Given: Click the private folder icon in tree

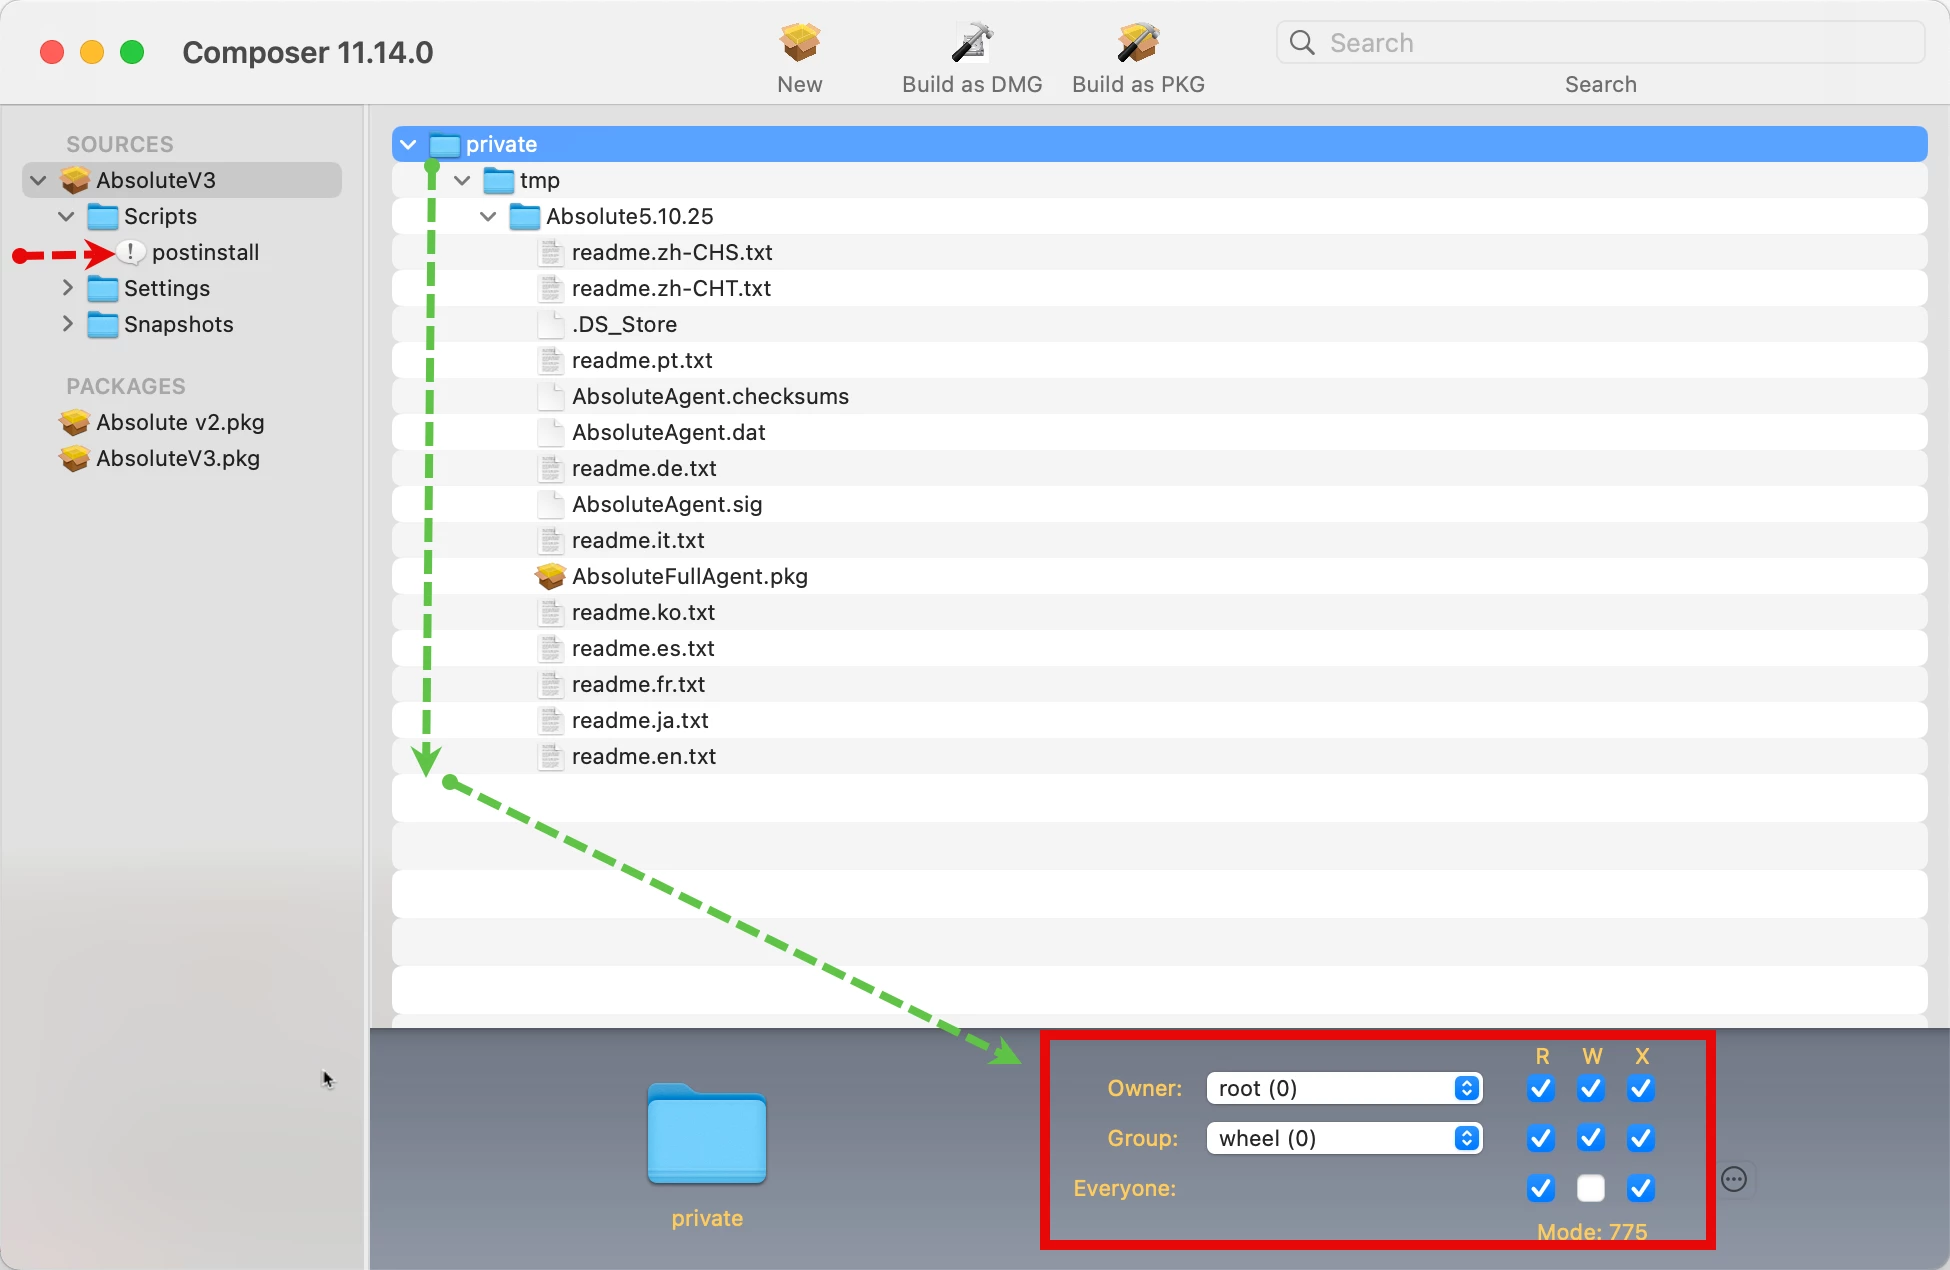Looking at the screenshot, I should tap(445, 145).
